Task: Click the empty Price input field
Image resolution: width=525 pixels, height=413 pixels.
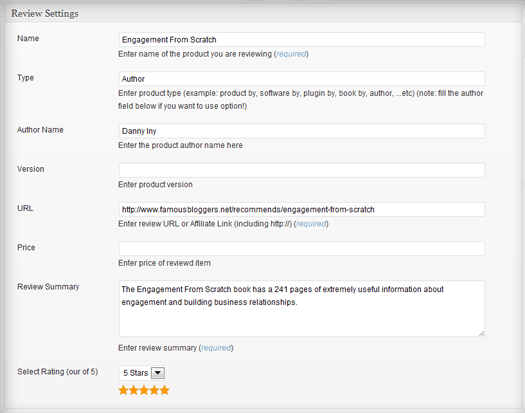Action: [x=302, y=249]
